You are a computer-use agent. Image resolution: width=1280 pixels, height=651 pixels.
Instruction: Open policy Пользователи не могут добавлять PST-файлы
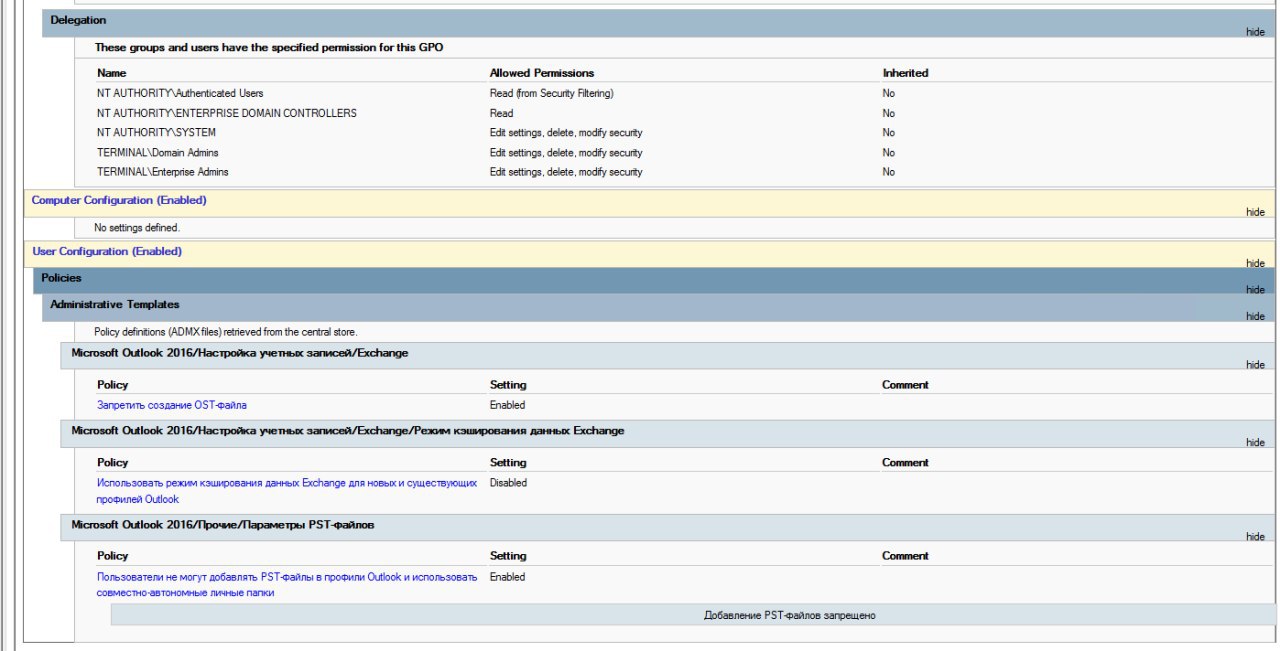tap(287, 584)
